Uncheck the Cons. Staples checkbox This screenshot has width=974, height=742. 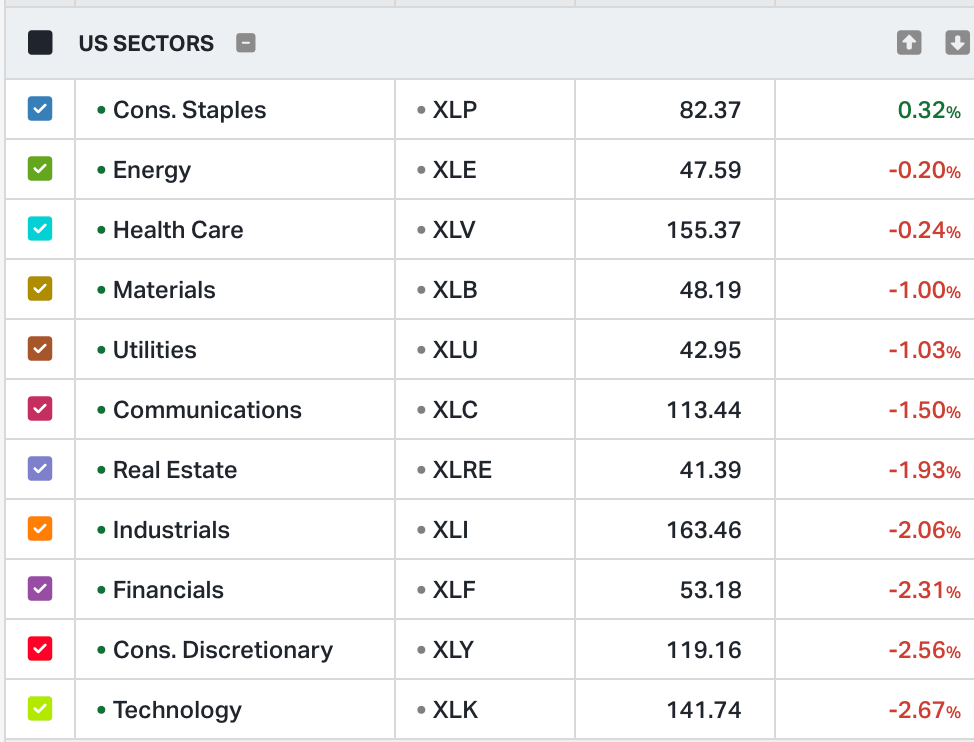point(40,109)
